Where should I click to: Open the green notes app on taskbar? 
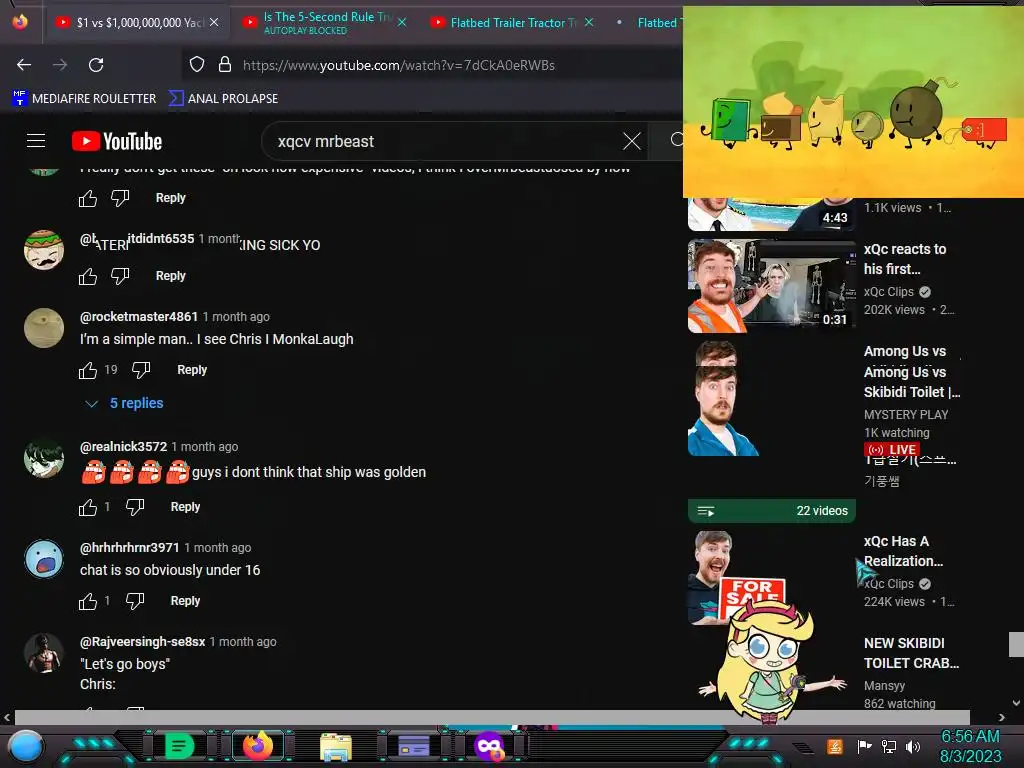[179, 746]
